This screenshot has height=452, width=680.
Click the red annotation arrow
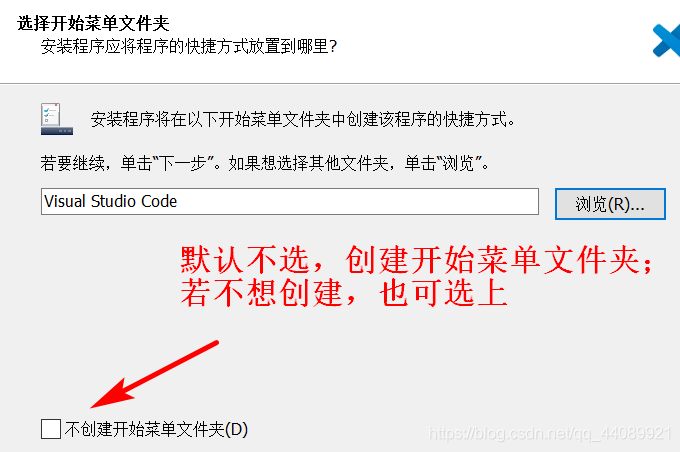(x=154, y=374)
